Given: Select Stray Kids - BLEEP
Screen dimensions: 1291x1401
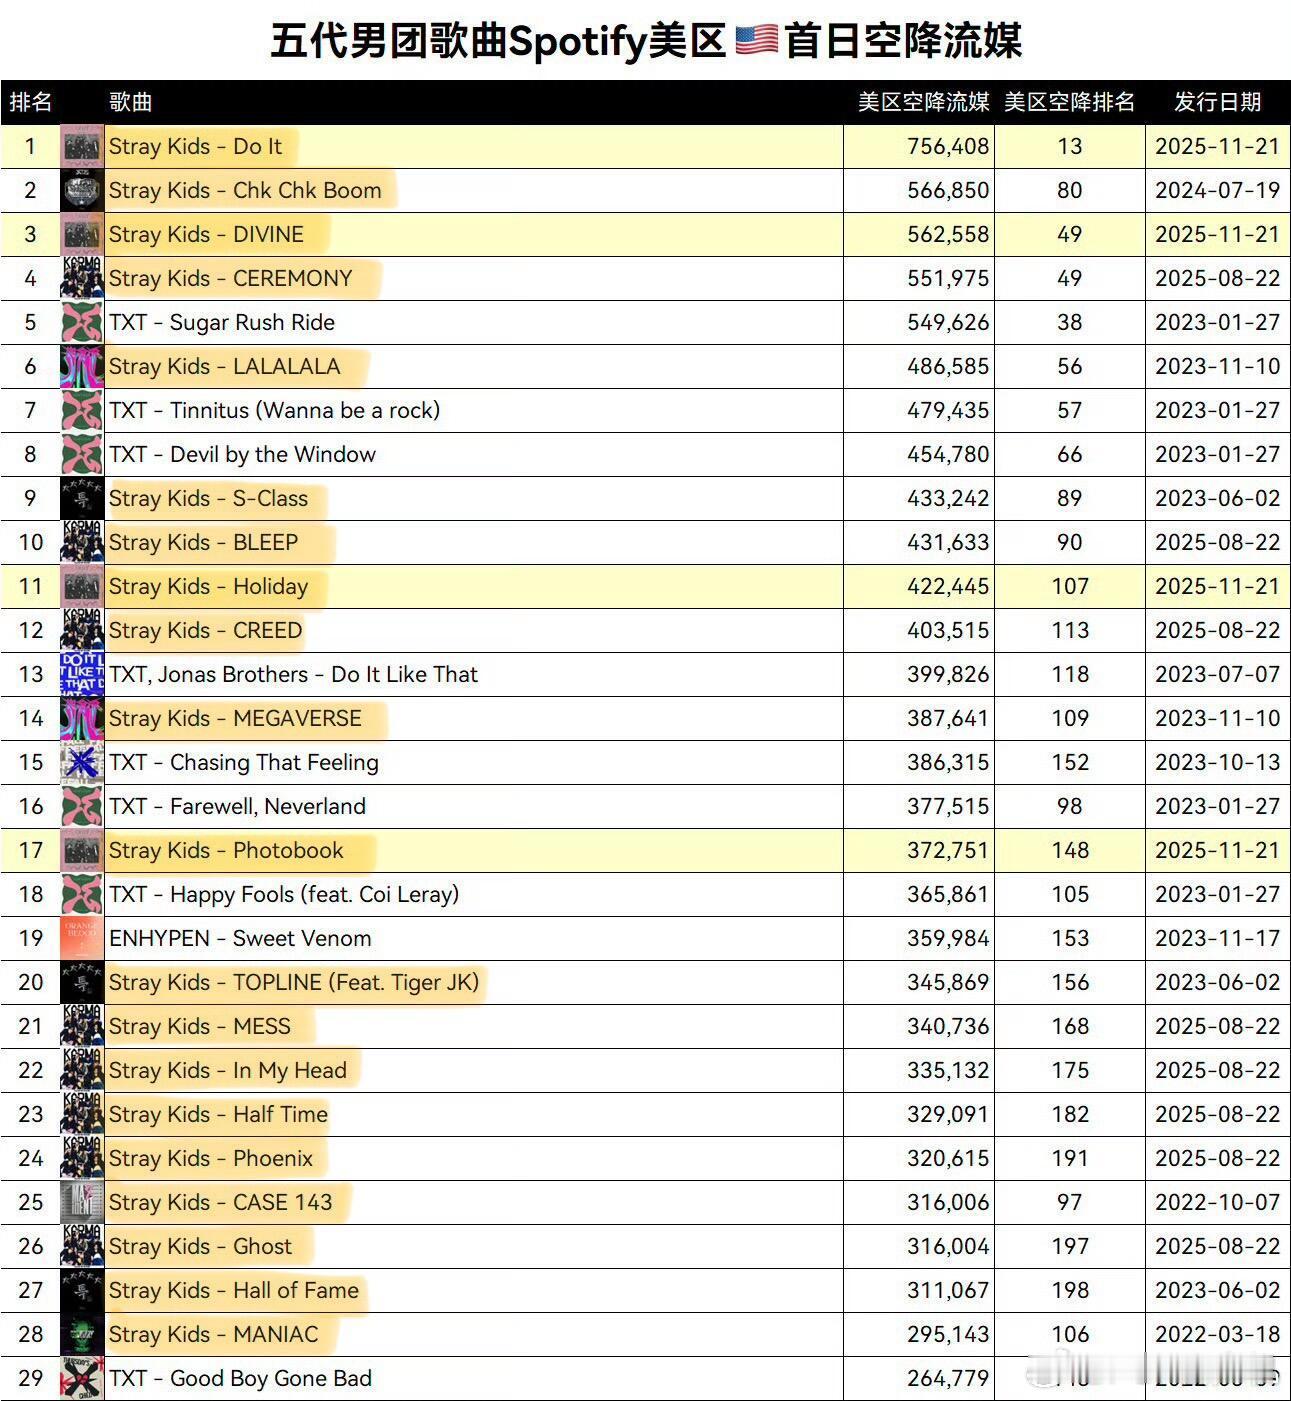Looking at the screenshot, I should [203, 542].
